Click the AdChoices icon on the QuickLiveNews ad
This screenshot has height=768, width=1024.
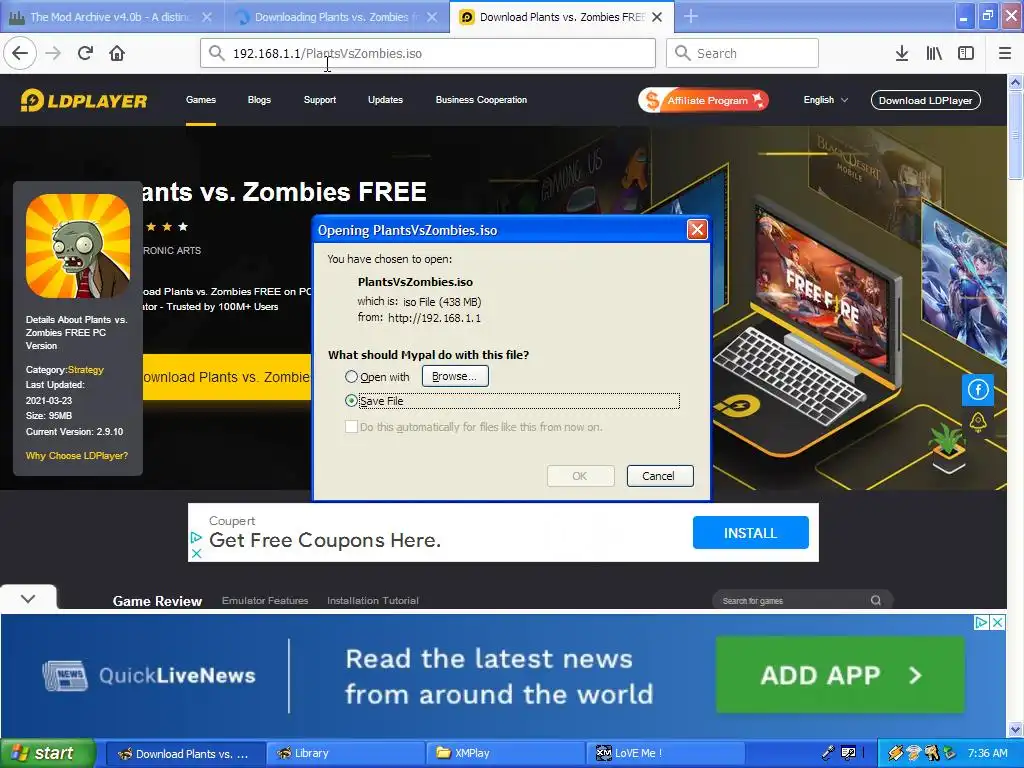(x=981, y=622)
